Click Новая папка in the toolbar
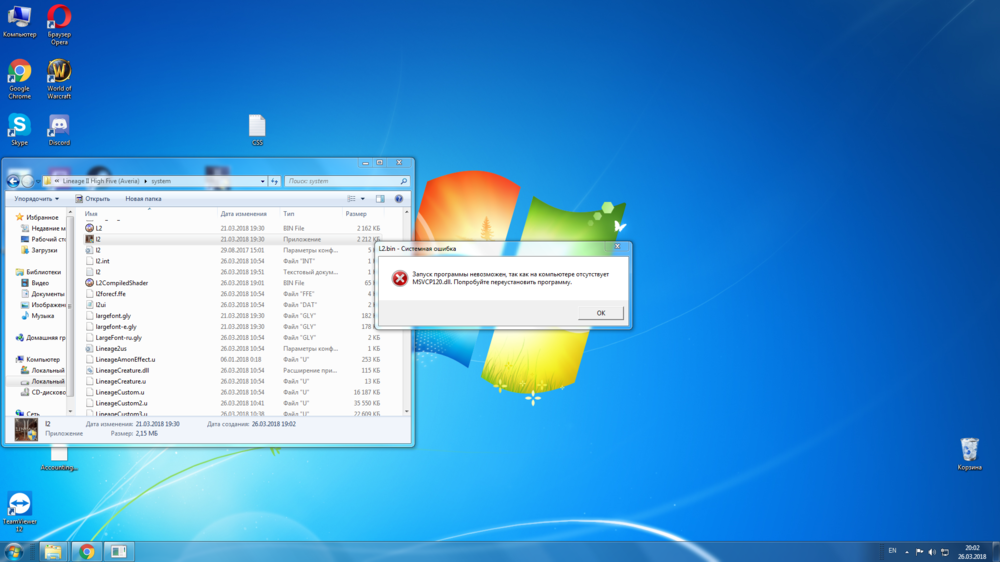 [143, 199]
